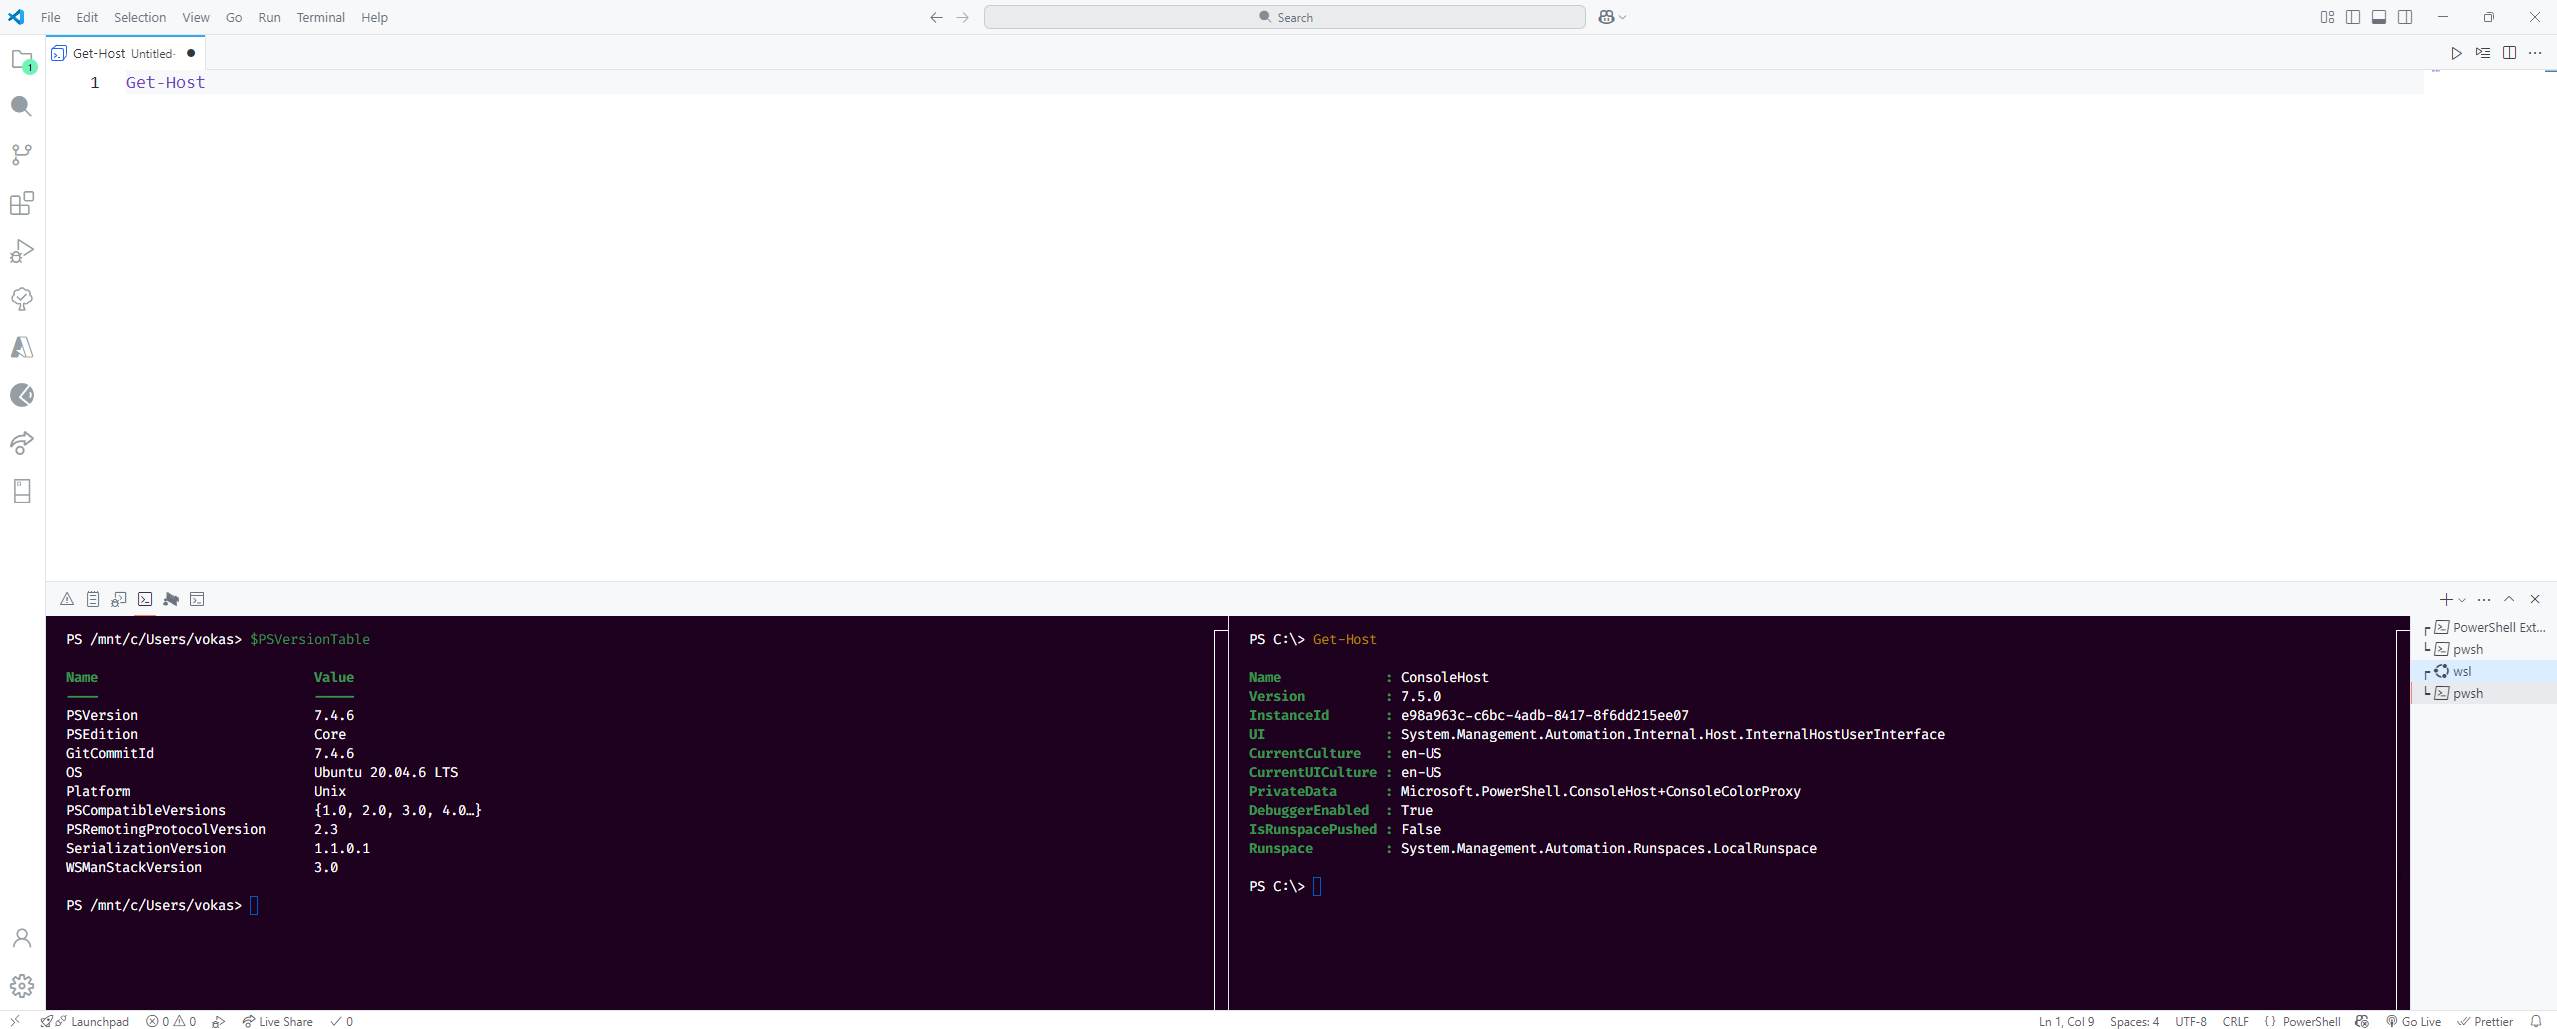This screenshot has height=1029, width=2557.
Task: Show the Ports panel icon
Action: click(171, 599)
